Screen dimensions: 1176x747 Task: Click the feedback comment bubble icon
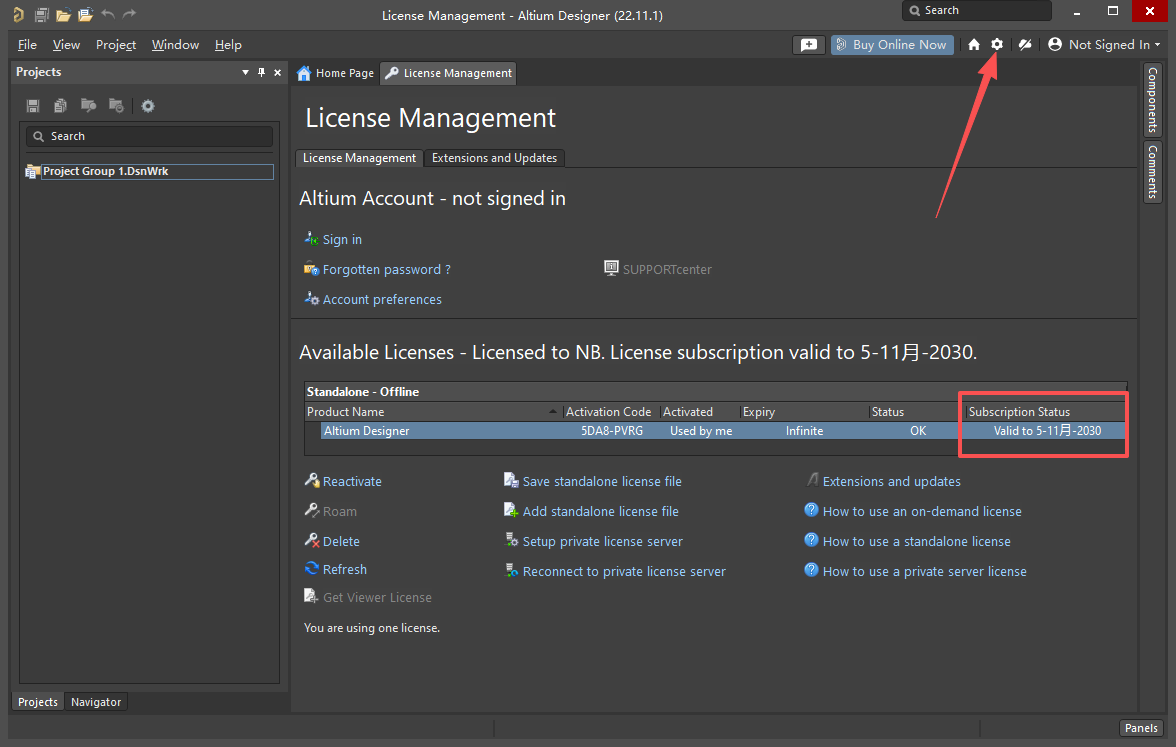click(x=808, y=44)
